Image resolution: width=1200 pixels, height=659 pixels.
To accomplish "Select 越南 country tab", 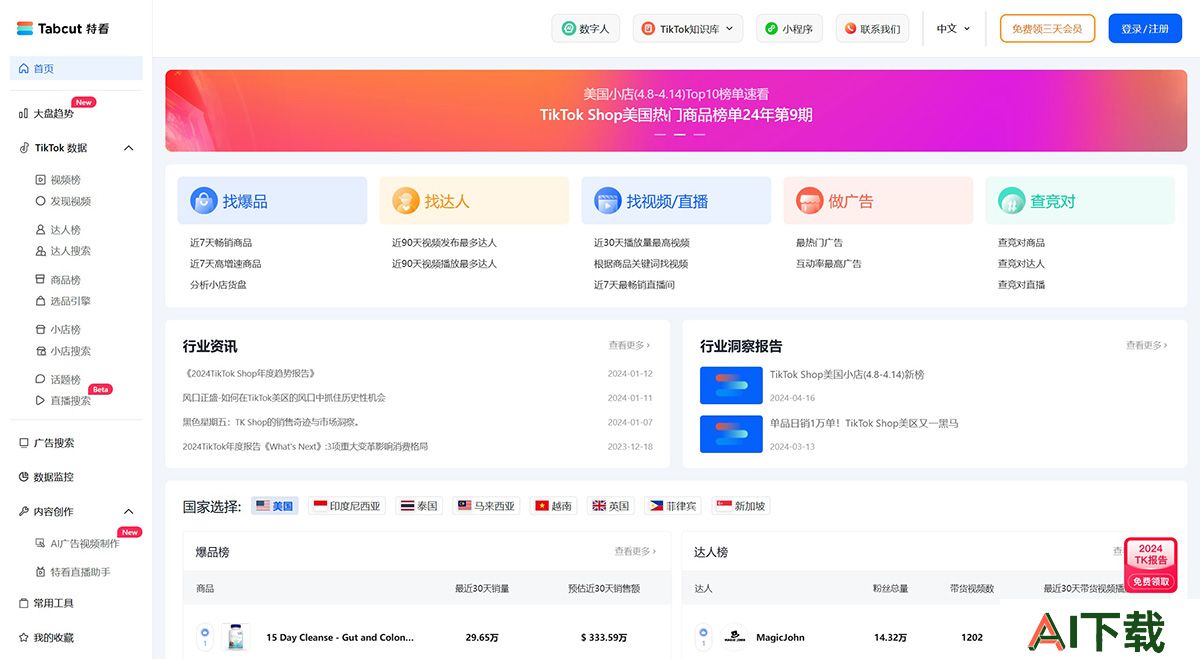I will click(x=553, y=506).
